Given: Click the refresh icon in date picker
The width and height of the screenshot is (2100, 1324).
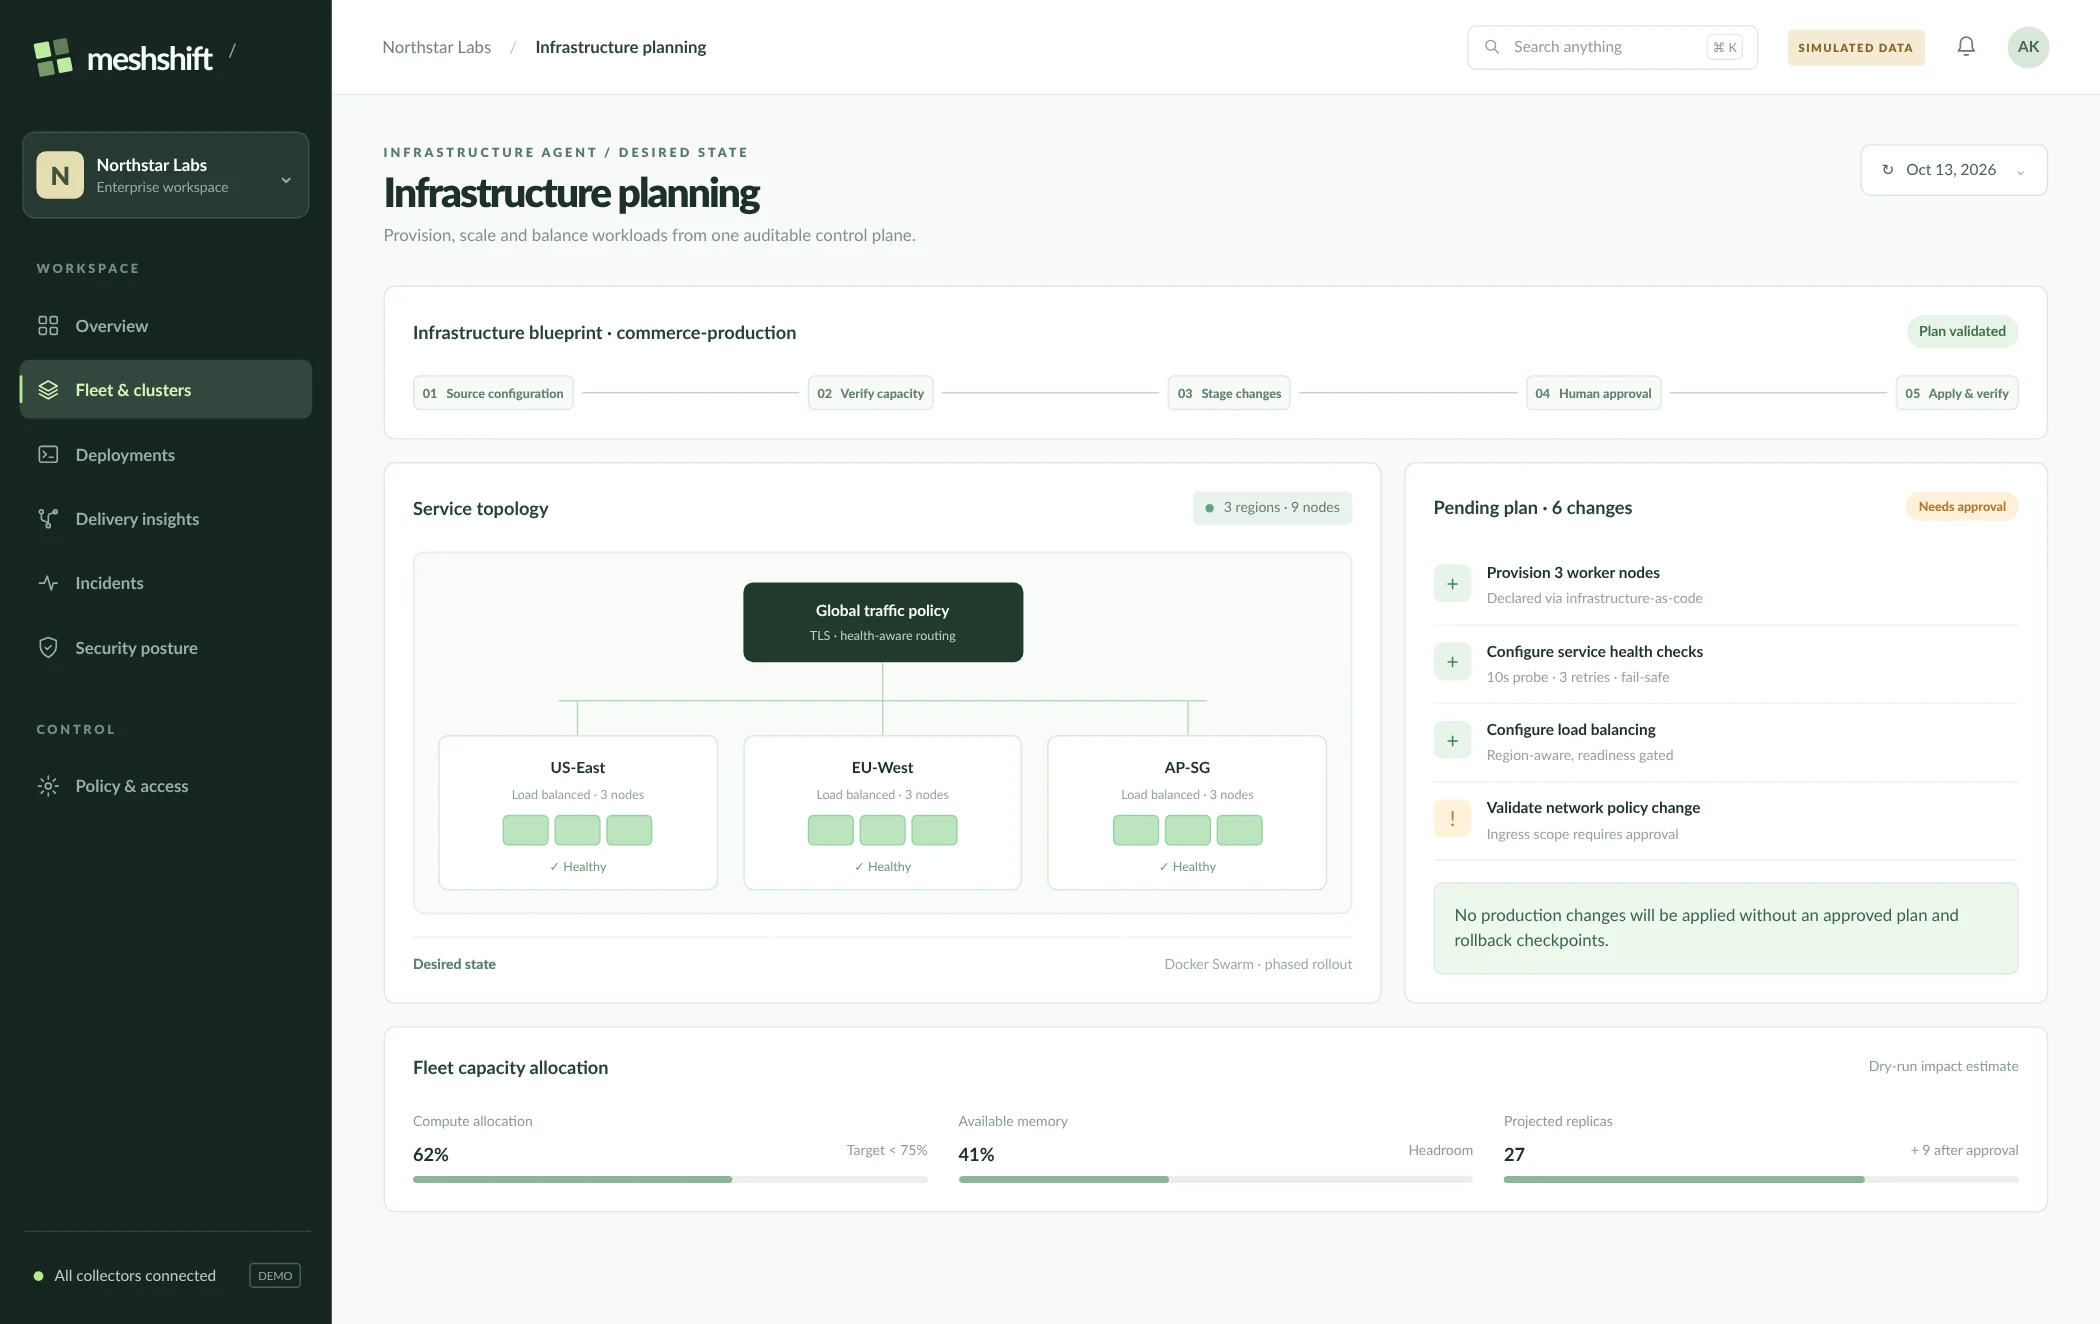Looking at the screenshot, I should (x=1888, y=170).
